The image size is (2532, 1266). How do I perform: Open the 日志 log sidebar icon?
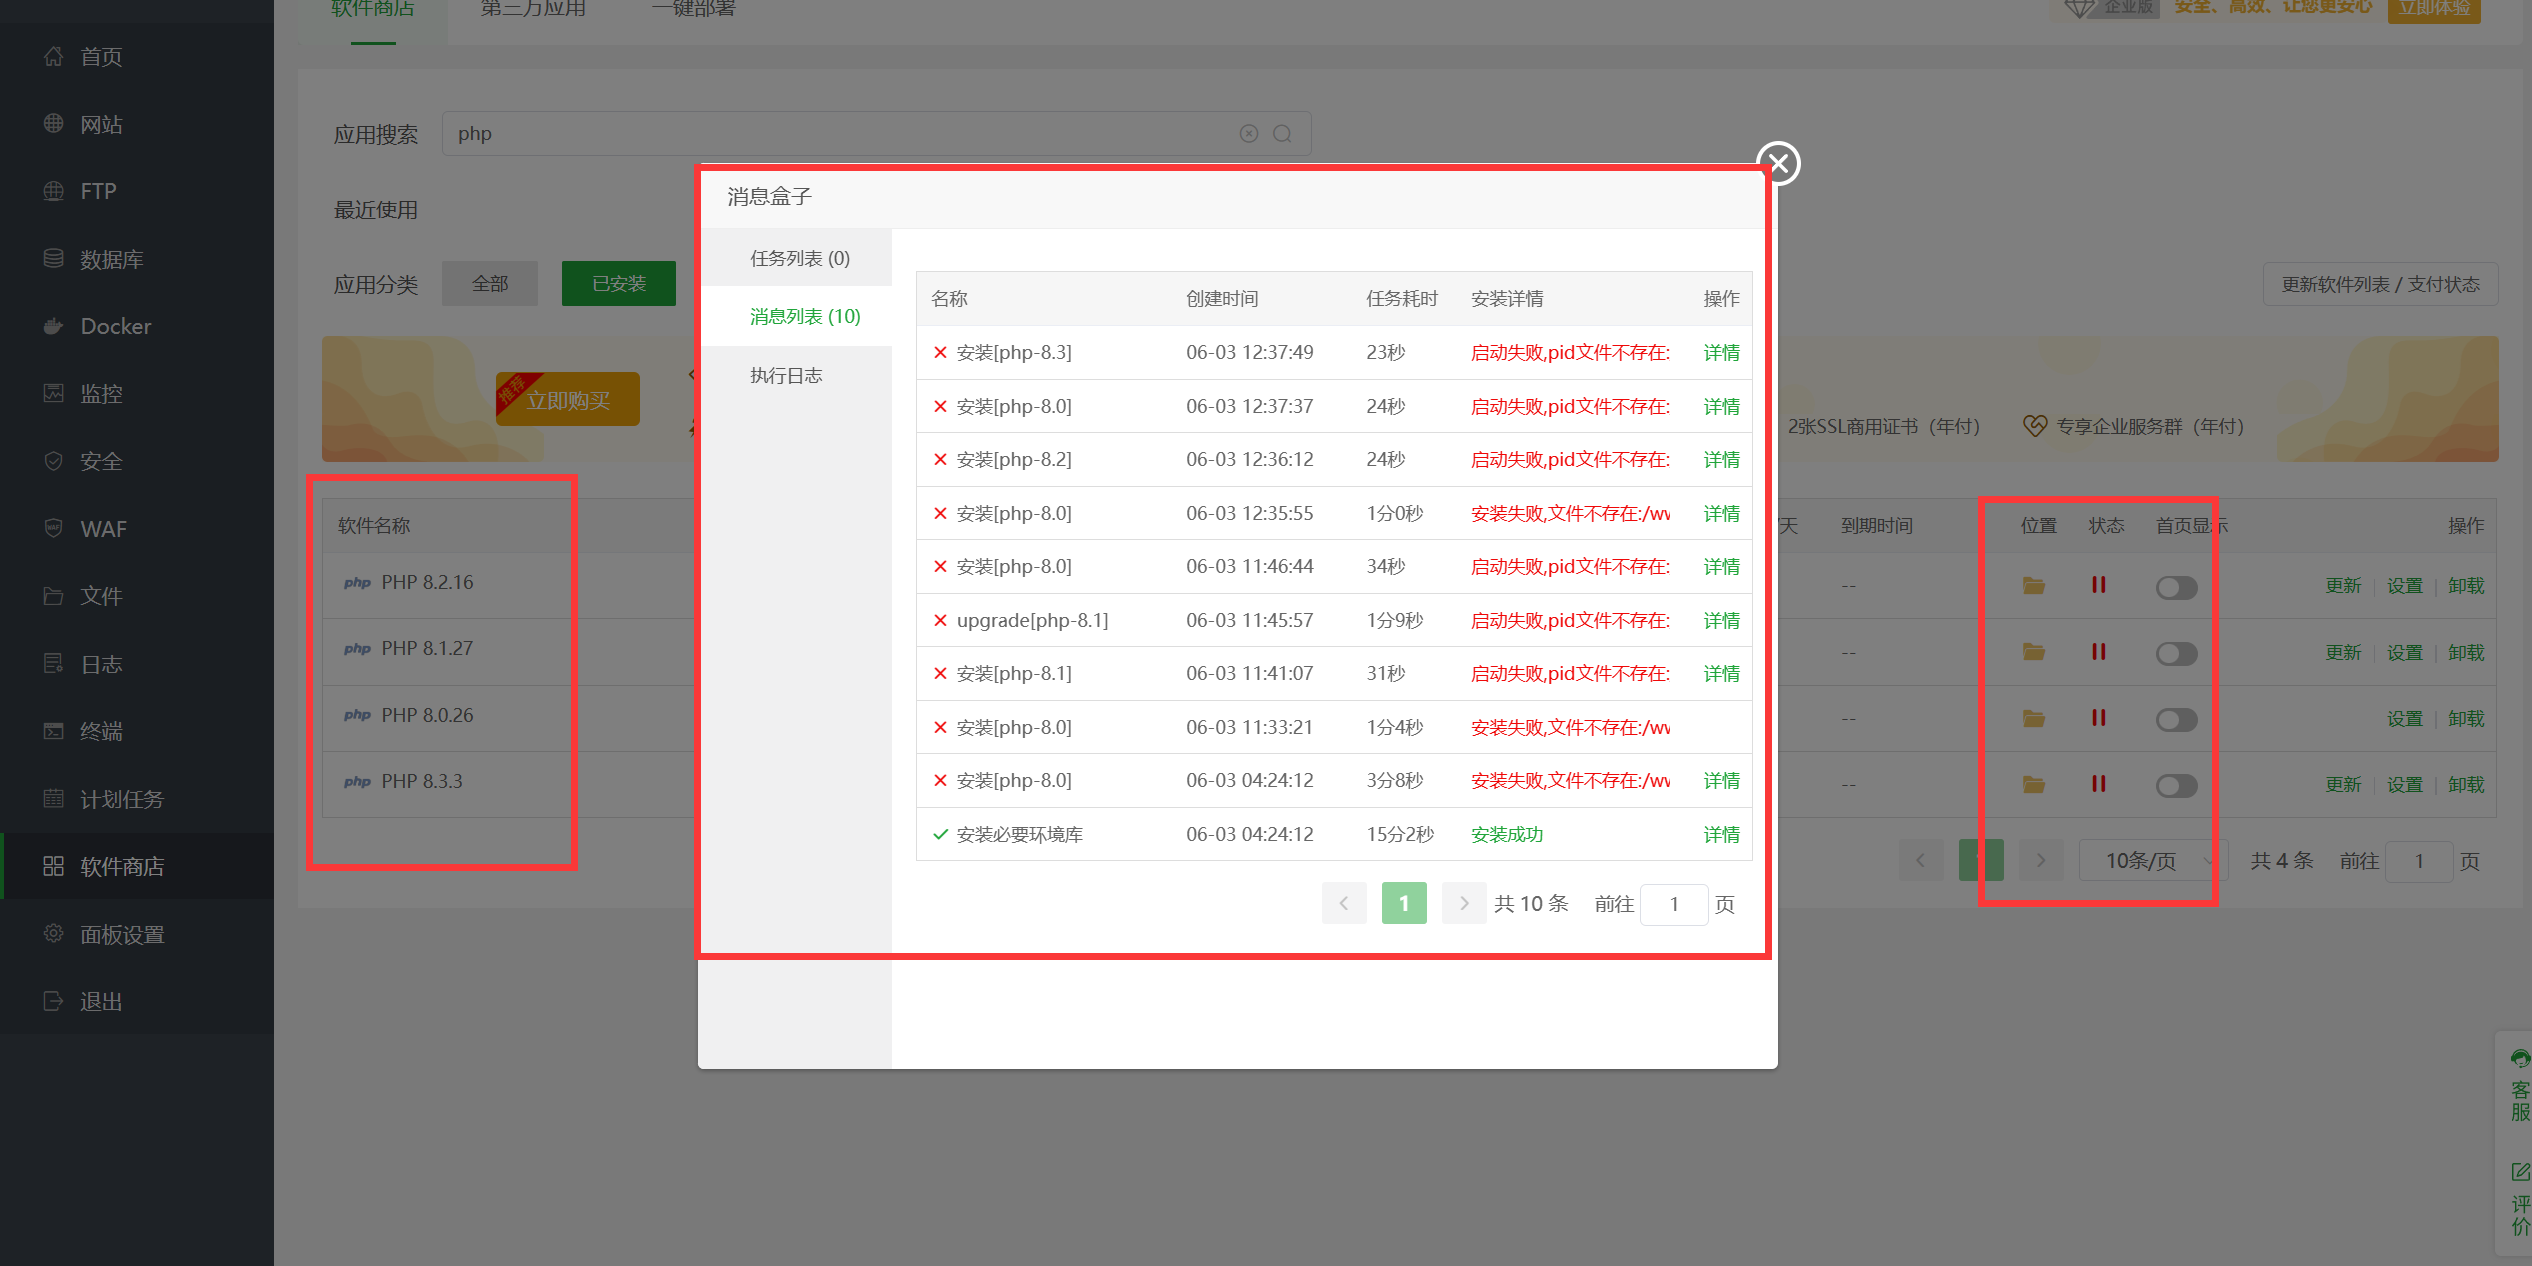coord(54,664)
